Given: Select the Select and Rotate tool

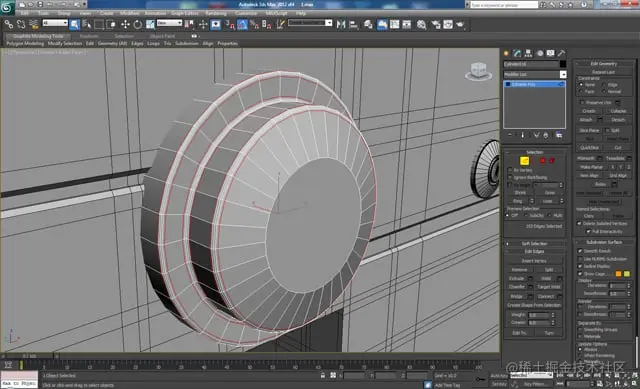Looking at the screenshot, I should pyautogui.click(x=138, y=24).
